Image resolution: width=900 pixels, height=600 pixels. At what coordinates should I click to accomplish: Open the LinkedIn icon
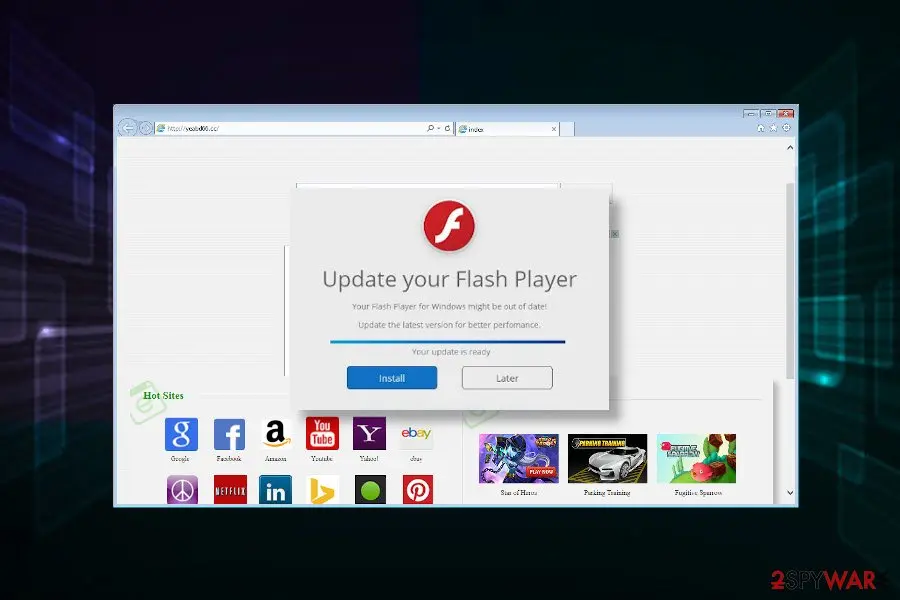click(x=276, y=490)
